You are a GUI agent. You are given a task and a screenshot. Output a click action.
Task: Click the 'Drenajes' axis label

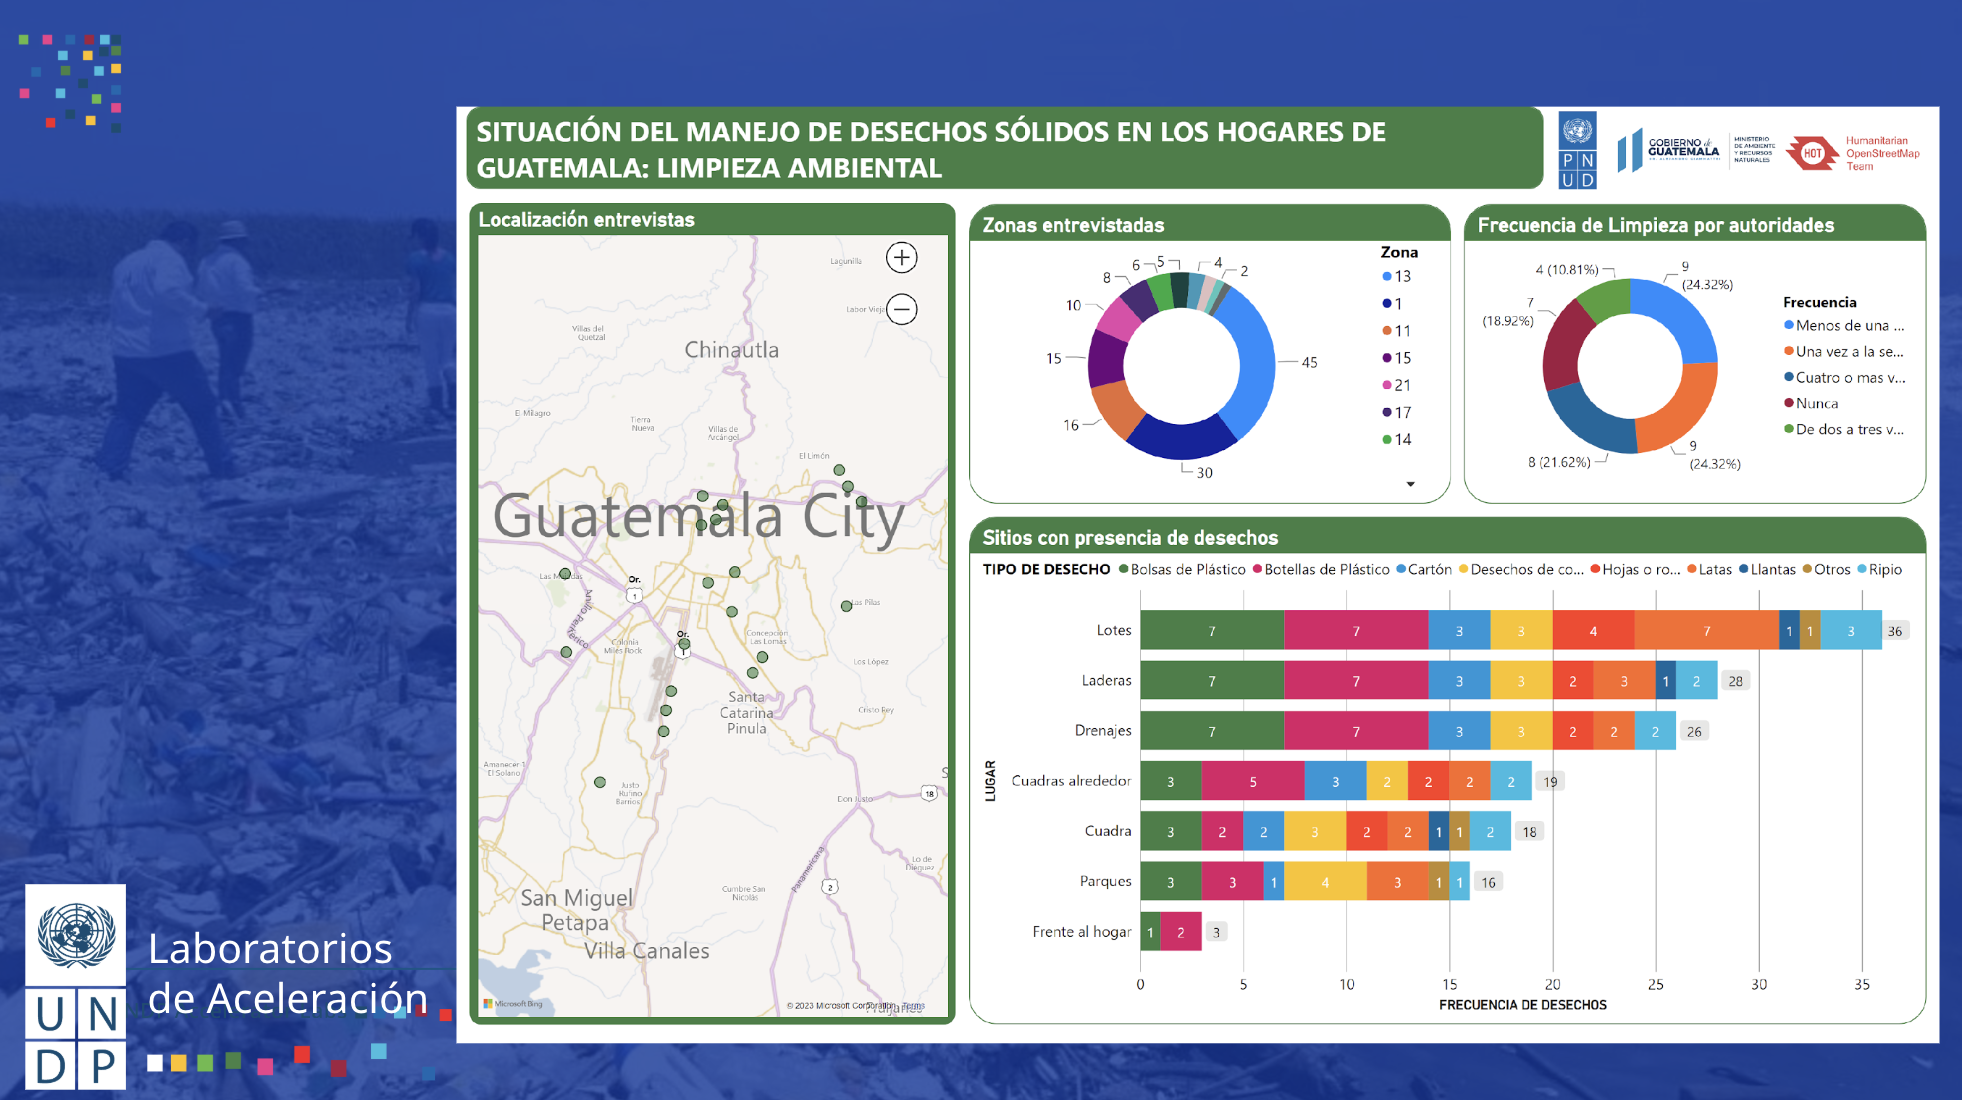(x=1103, y=730)
